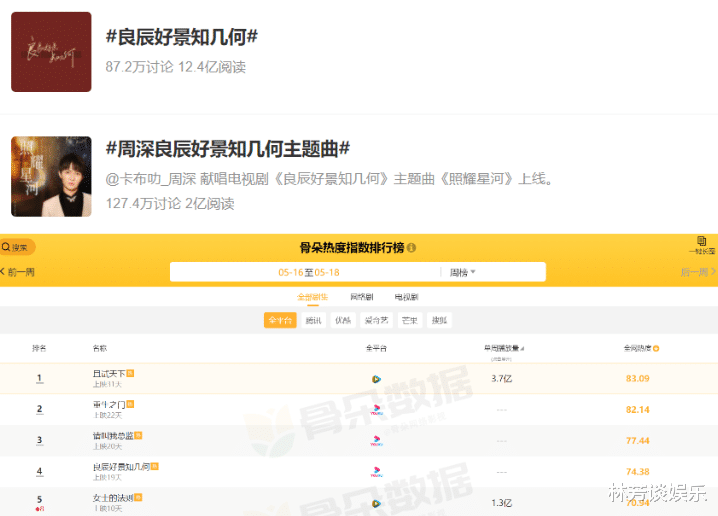Click orange icon beside 全网热度 header
Viewport: 718px width, 516px height.
click(656, 348)
